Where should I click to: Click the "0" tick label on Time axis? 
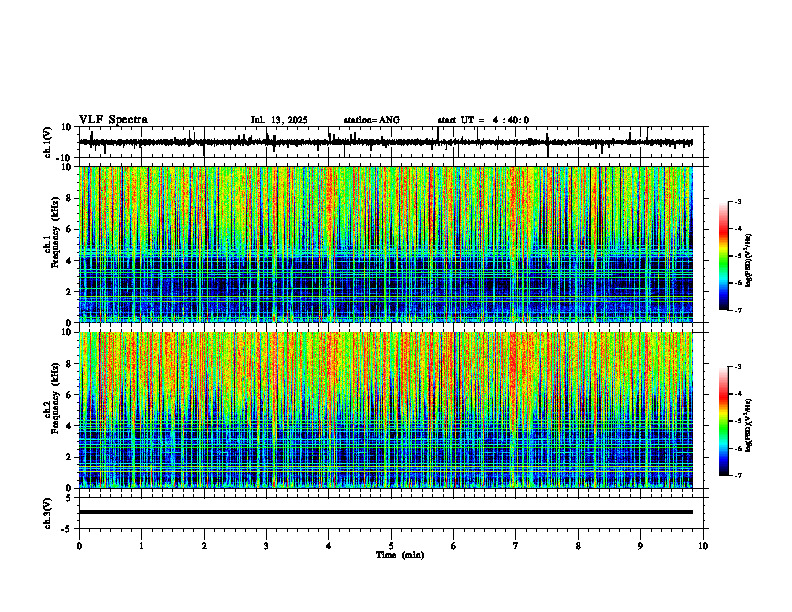click(x=79, y=546)
